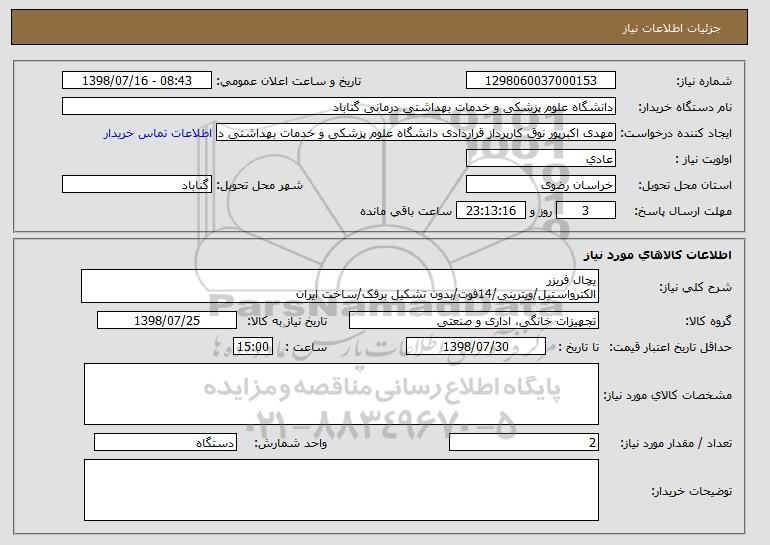
Task: Click the label مهلت ارسال پاسخ
Action: [x=683, y=212]
